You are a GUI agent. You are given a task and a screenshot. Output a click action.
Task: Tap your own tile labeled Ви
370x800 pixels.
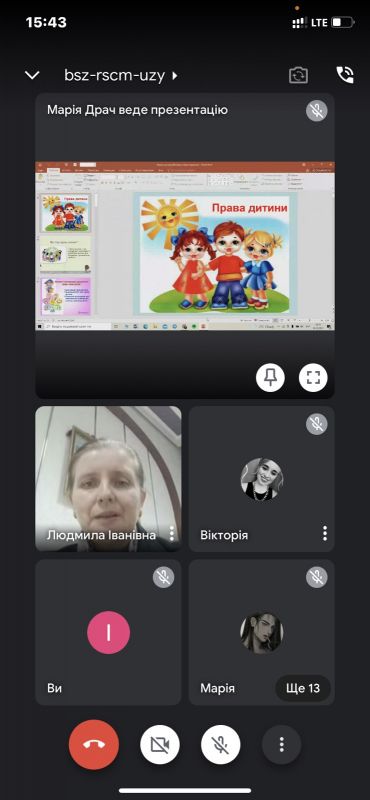click(108, 632)
